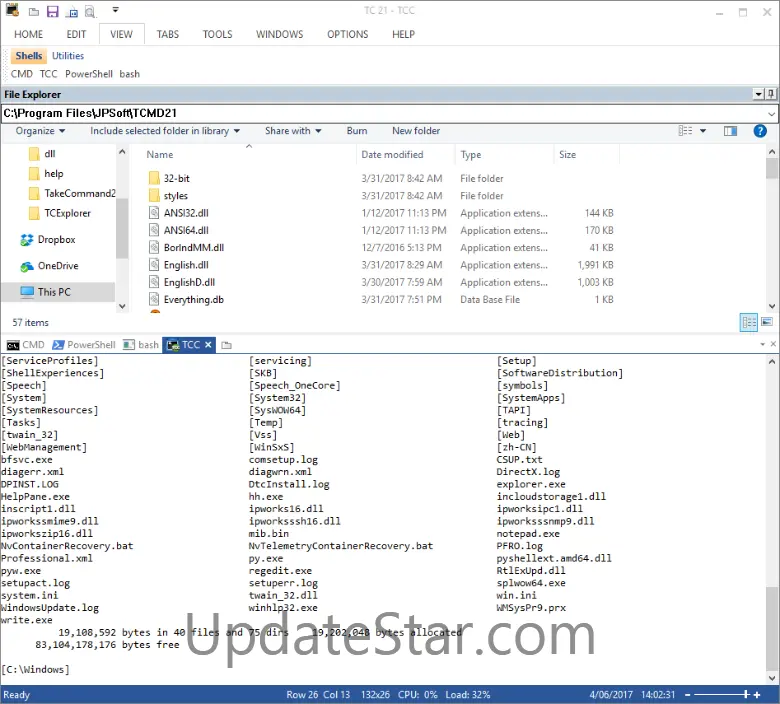Launch TCC from the Shells toolbar
The height and width of the screenshot is (704, 780).
click(49, 74)
